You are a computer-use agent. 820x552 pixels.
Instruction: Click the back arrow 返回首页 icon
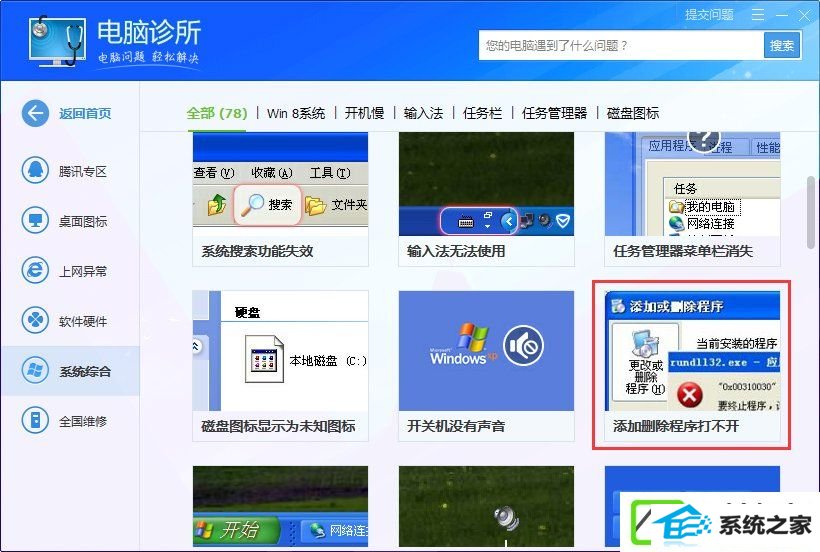pyautogui.click(x=35, y=113)
